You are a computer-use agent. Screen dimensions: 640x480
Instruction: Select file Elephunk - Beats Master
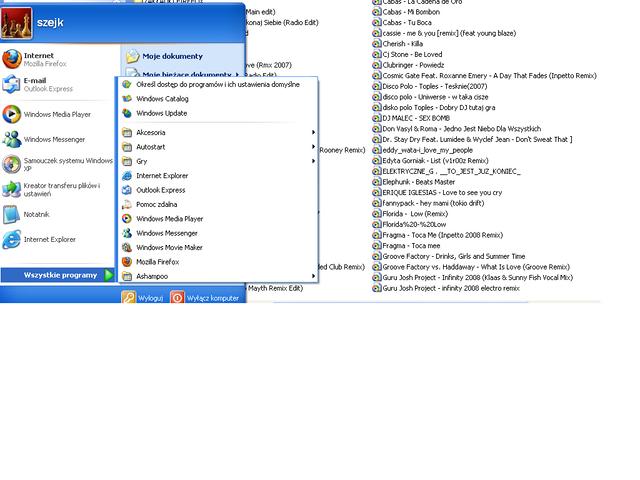418,182
